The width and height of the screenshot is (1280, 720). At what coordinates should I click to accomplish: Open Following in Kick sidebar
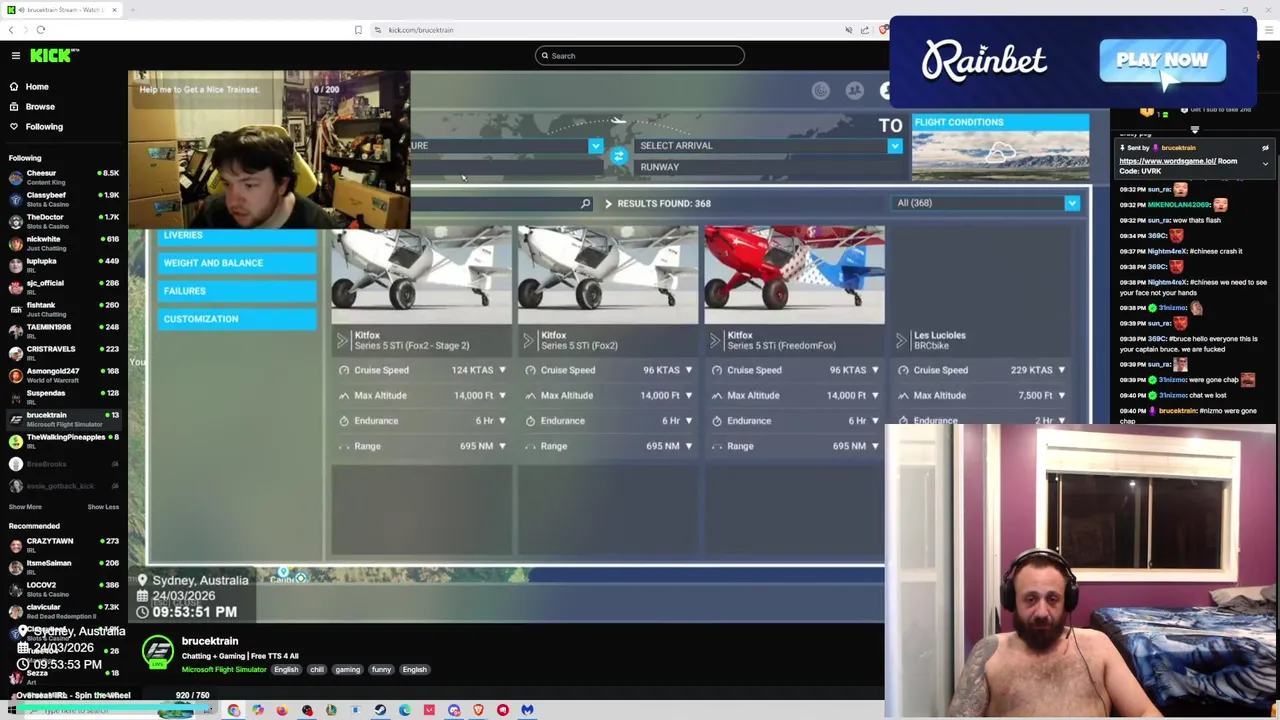click(44, 127)
